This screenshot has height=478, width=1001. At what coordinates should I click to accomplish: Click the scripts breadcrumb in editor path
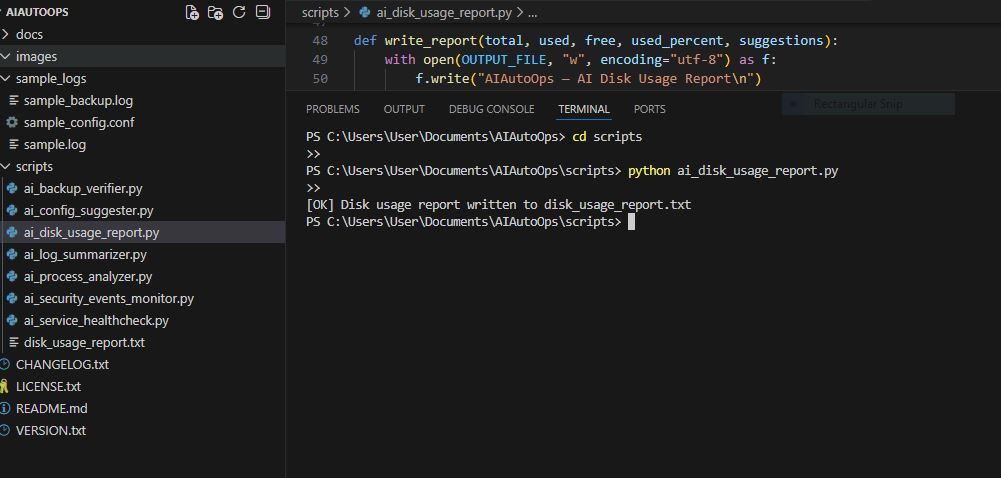click(x=319, y=13)
